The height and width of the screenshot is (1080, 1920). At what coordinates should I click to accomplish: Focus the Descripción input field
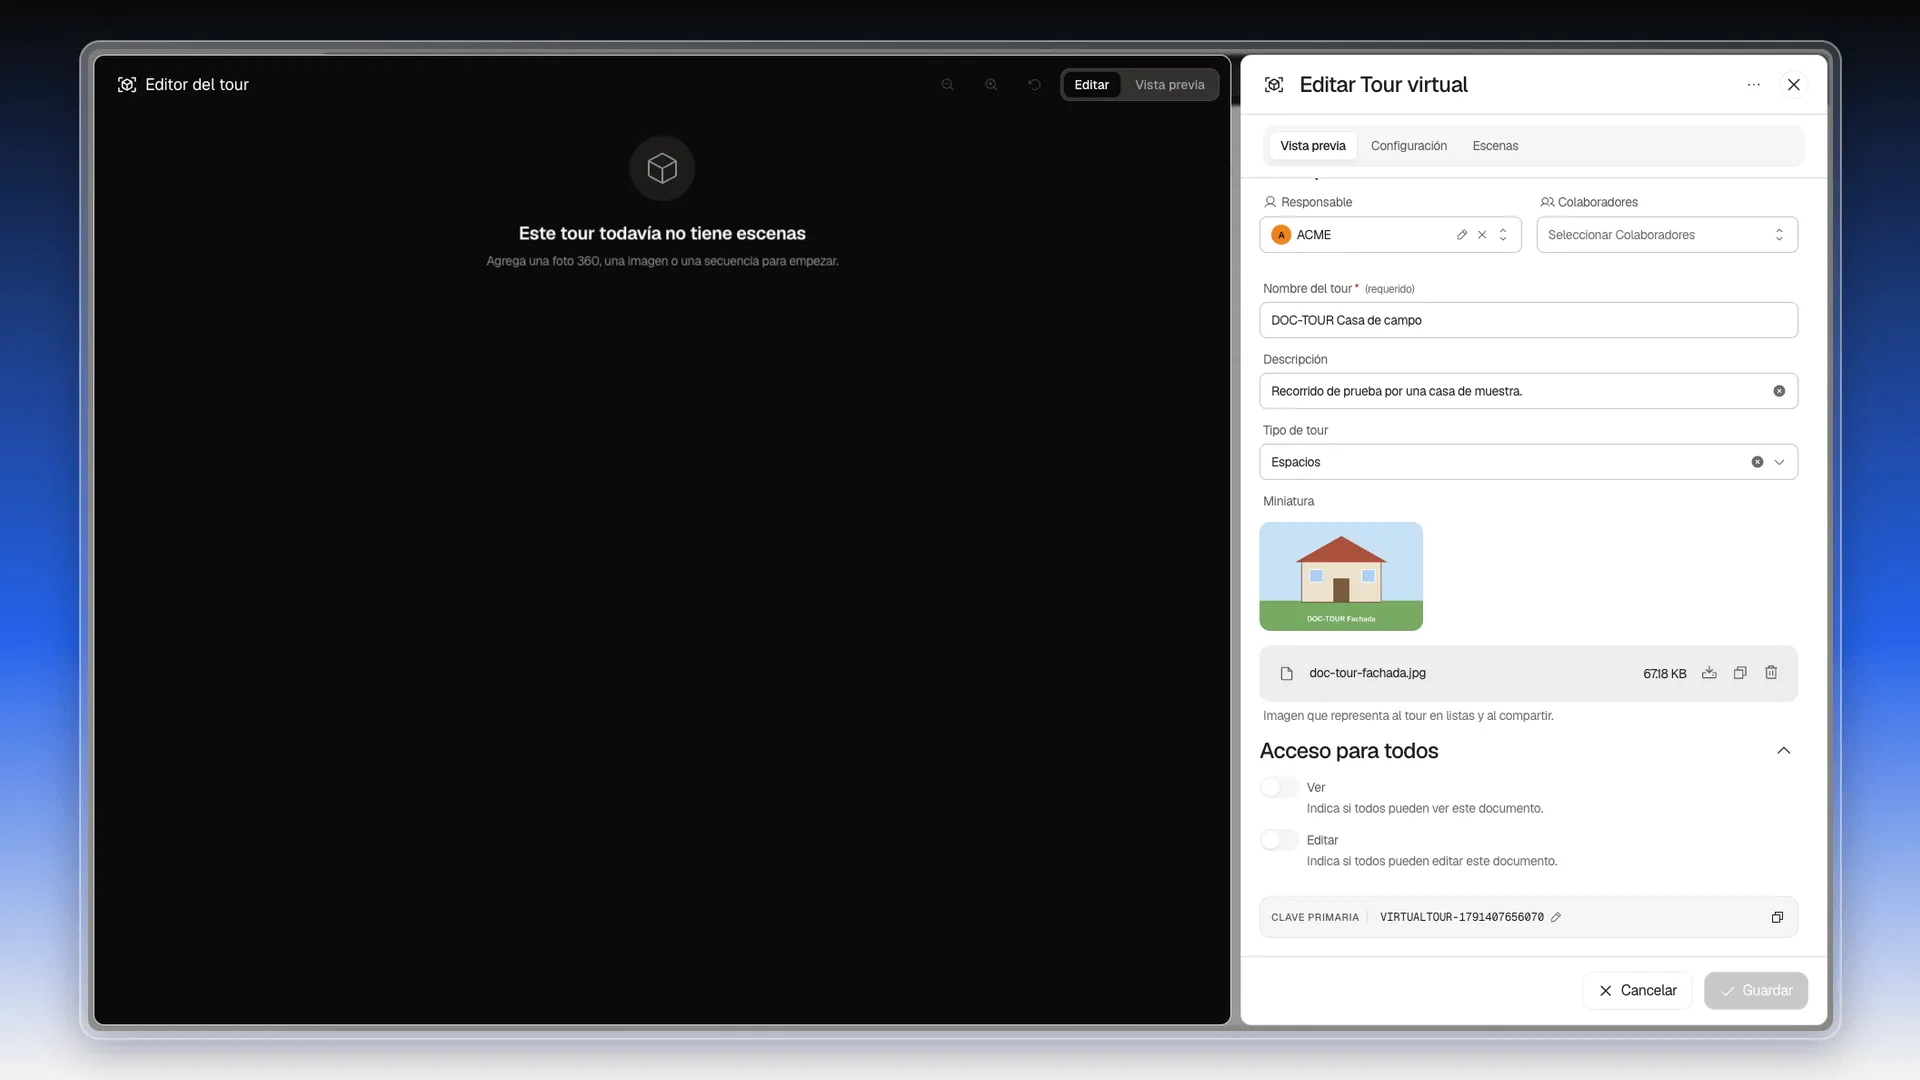pos(1528,391)
